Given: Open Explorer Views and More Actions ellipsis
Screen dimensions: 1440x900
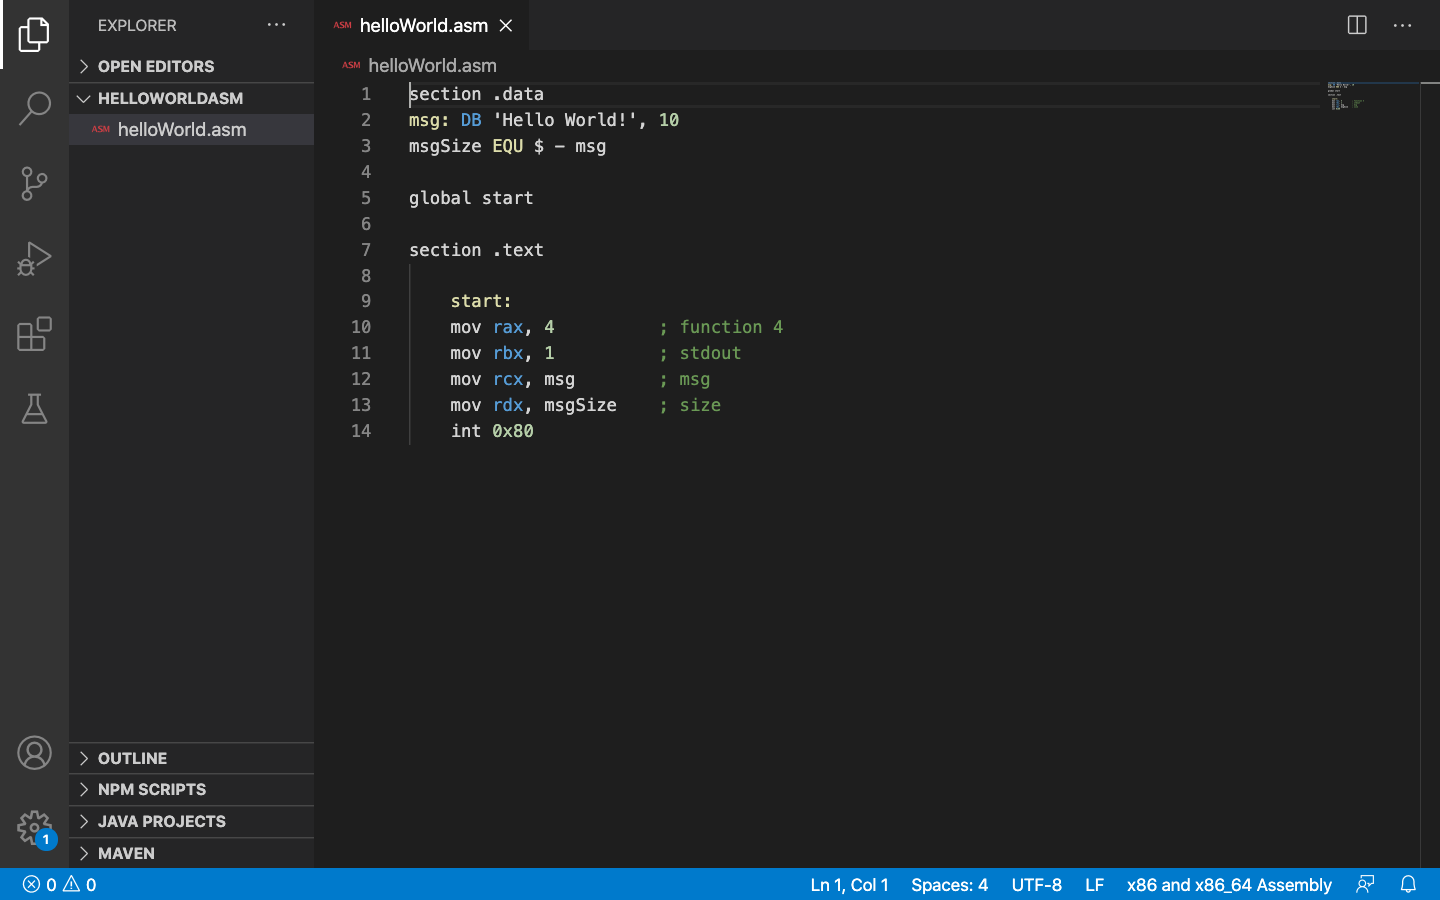Looking at the screenshot, I should 276,25.
